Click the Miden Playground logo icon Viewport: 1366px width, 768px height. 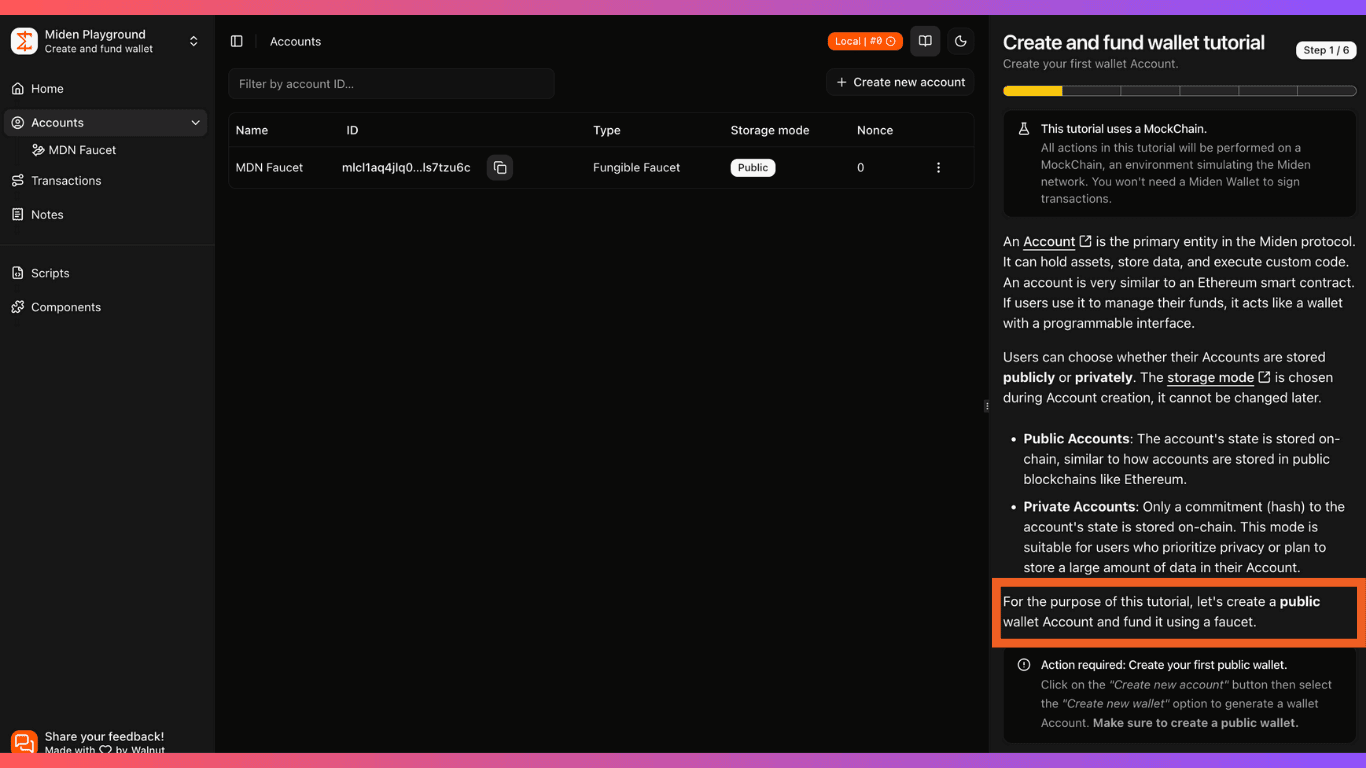point(24,41)
